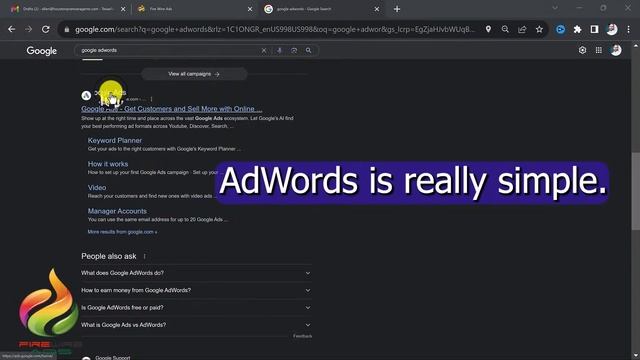The image size is (640, 360).
Task: Click More results from google.com
Action: coord(122,232)
